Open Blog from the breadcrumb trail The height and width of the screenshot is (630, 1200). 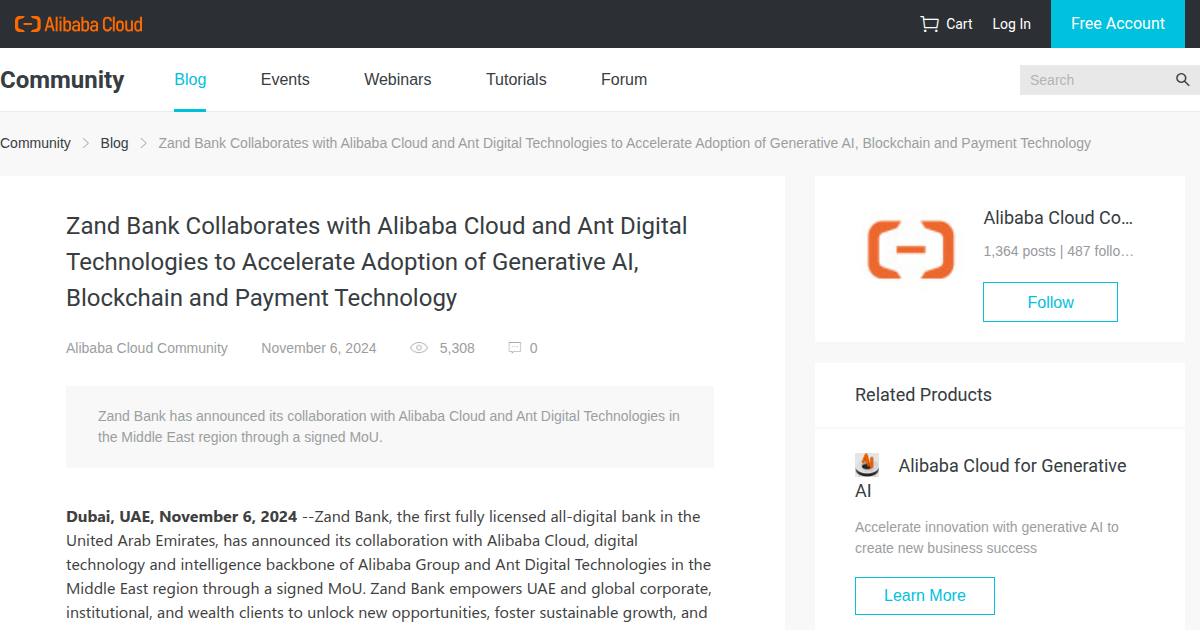click(x=114, y=143)
